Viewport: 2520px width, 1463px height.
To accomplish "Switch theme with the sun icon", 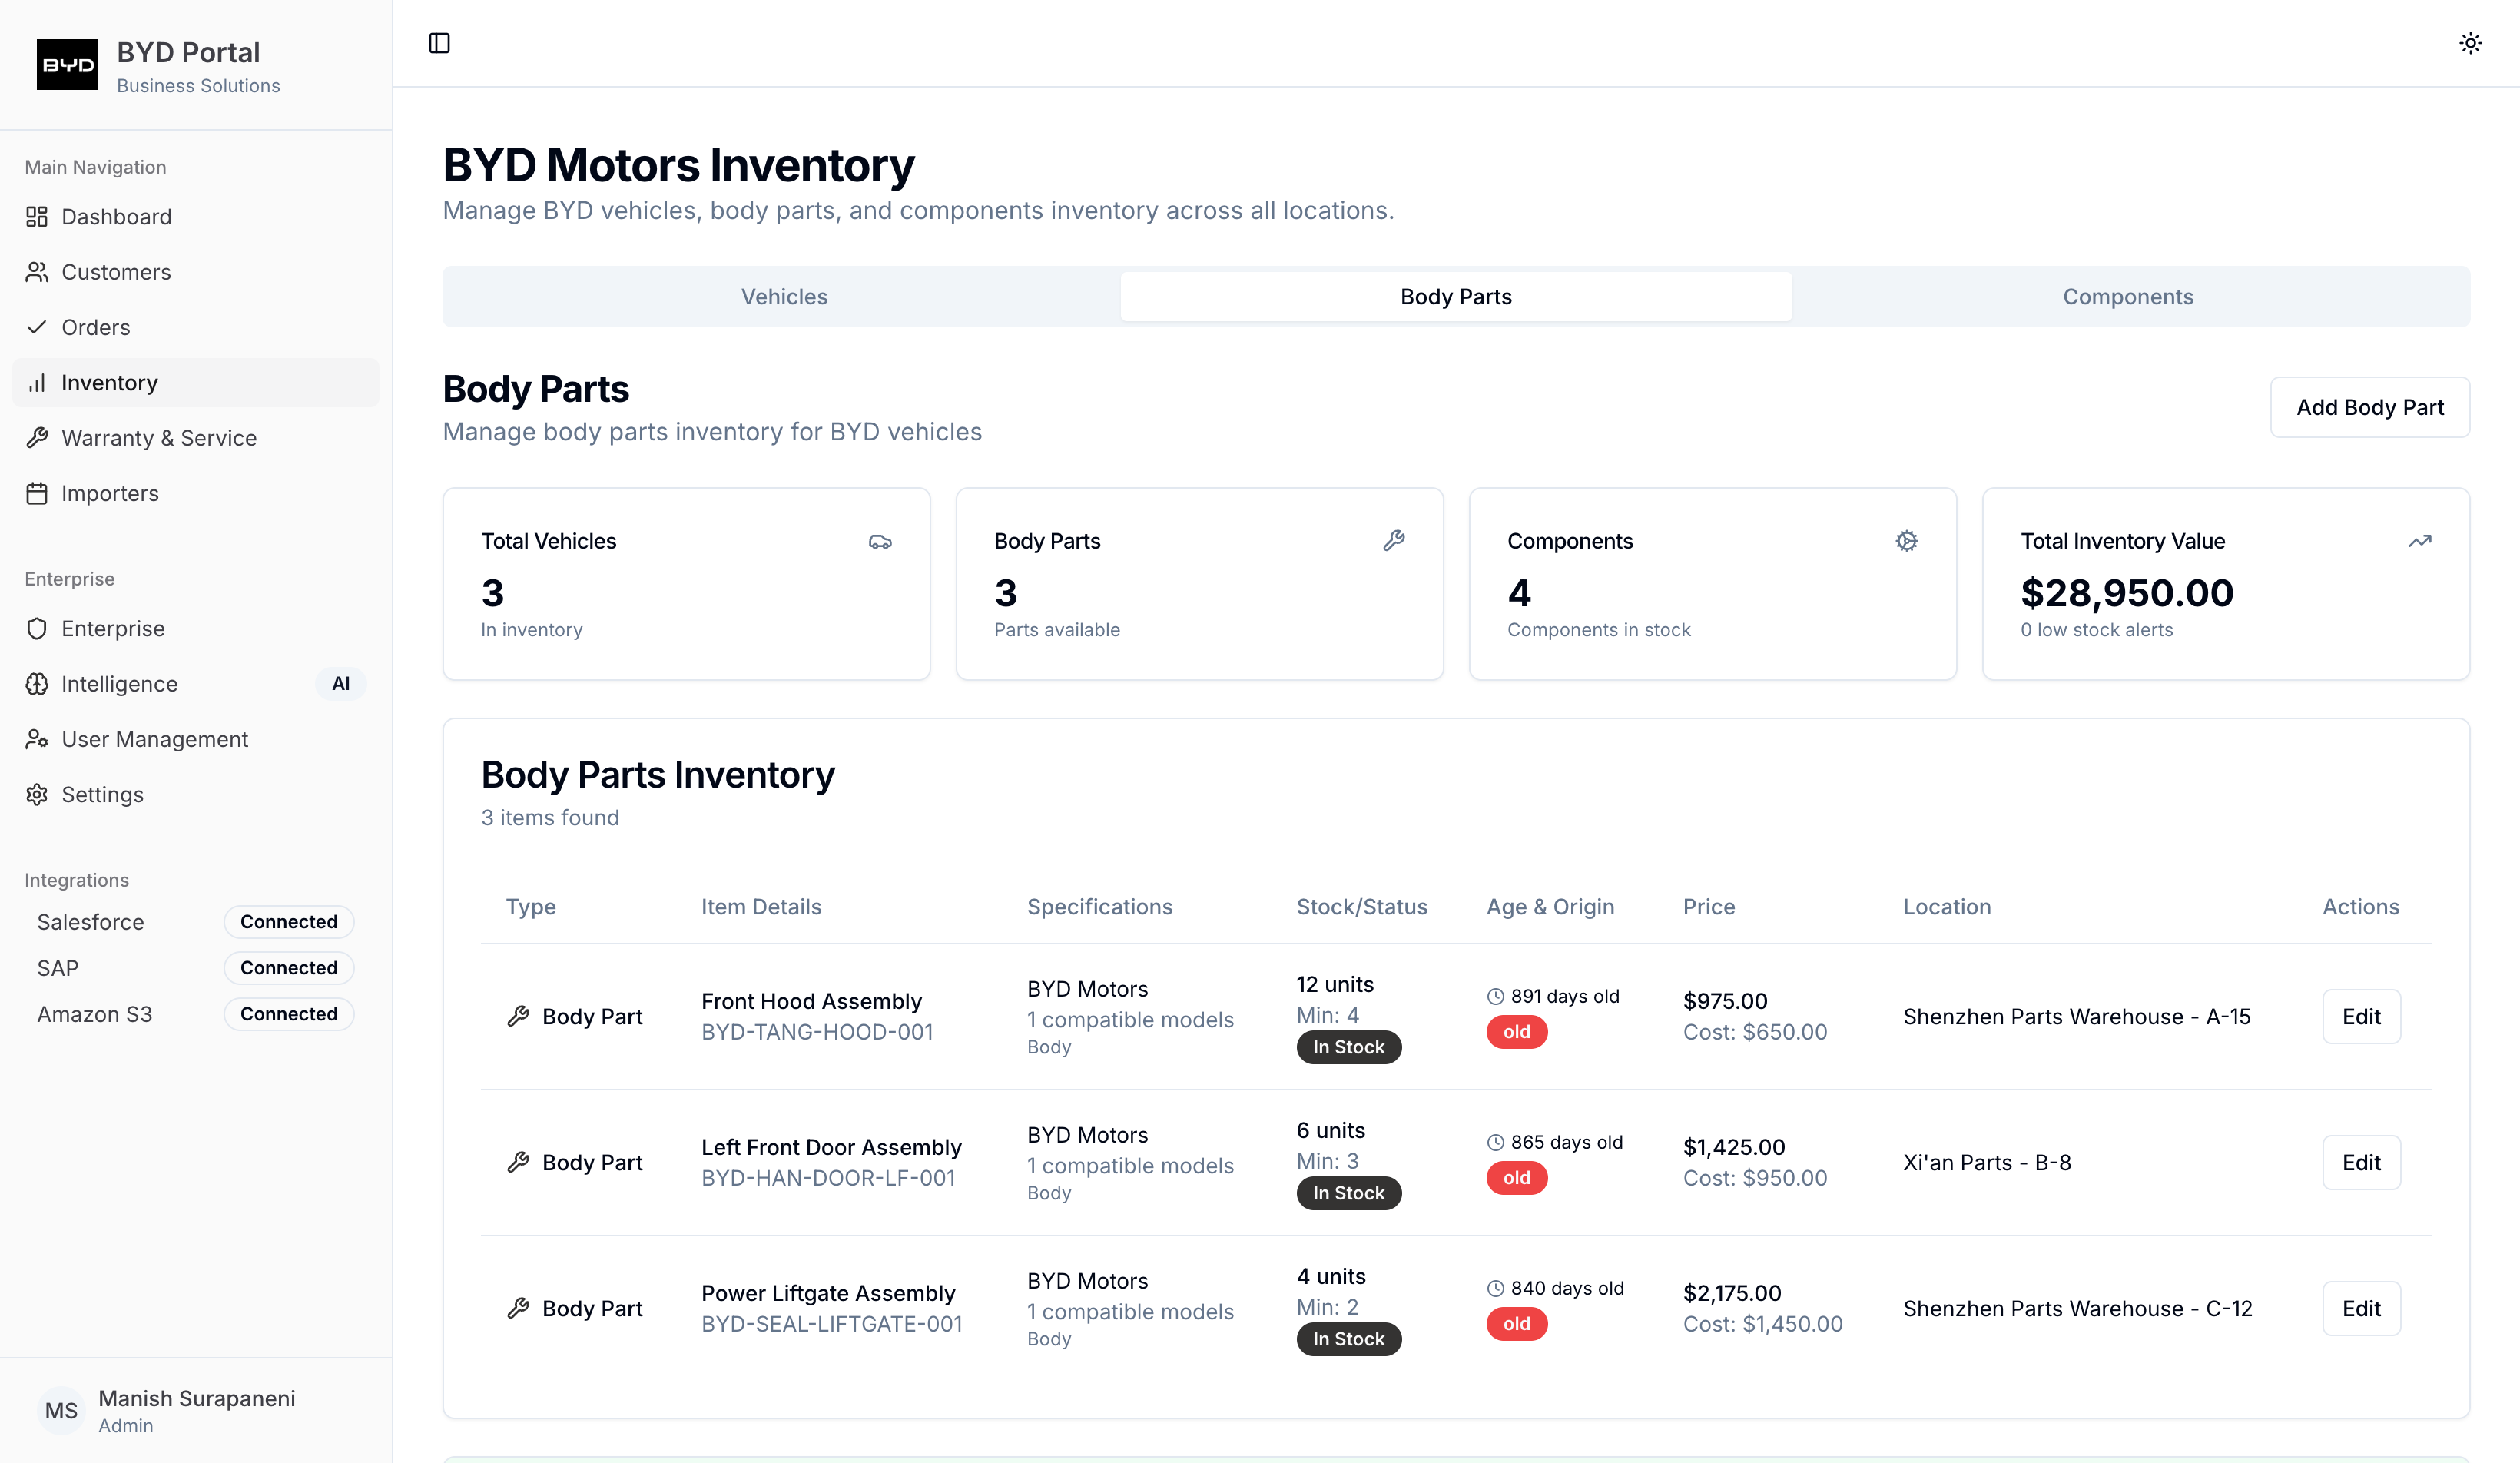I will click(2470, 43).
